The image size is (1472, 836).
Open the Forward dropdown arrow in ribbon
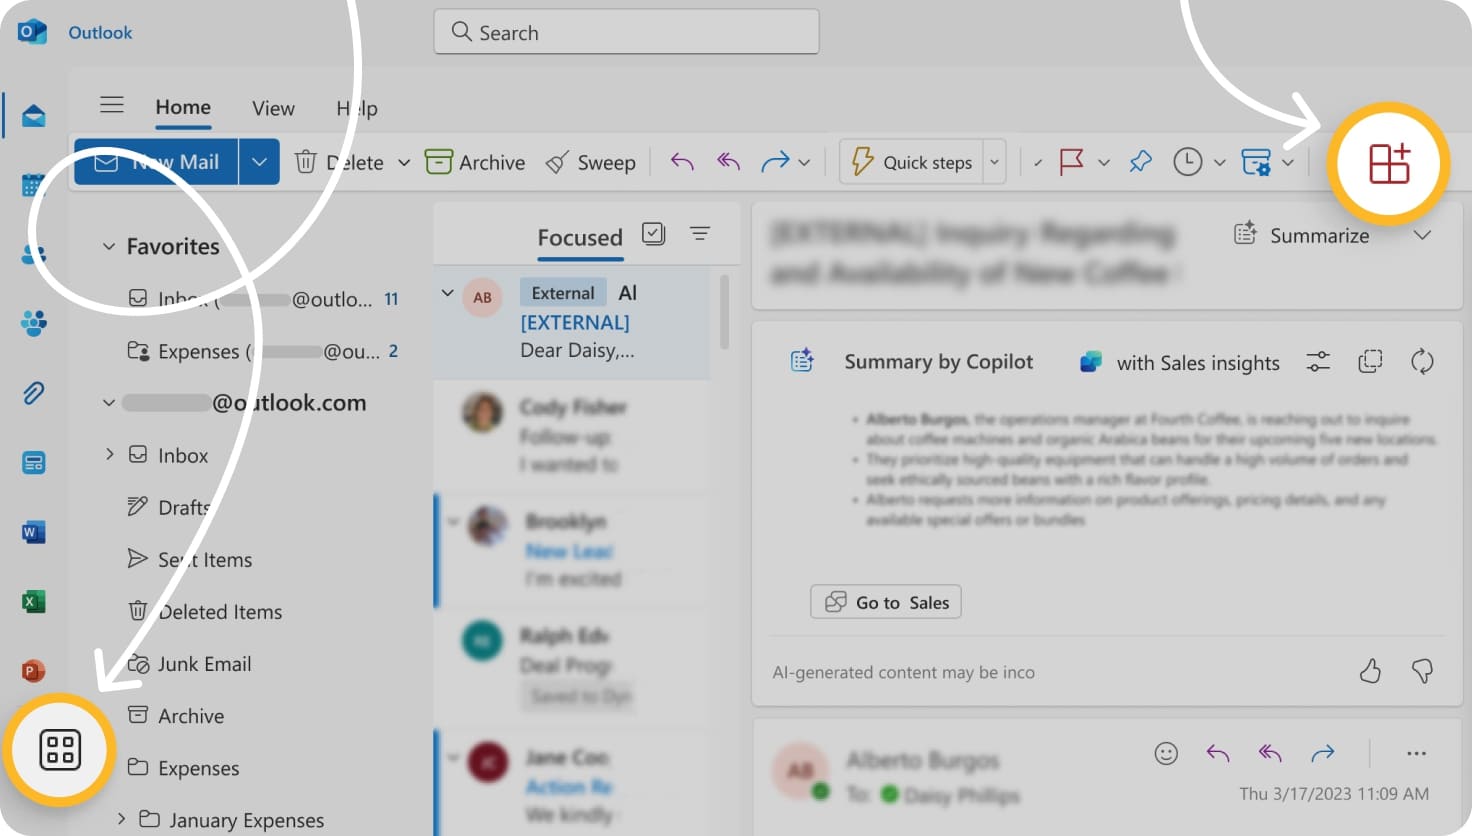[803, 162]
